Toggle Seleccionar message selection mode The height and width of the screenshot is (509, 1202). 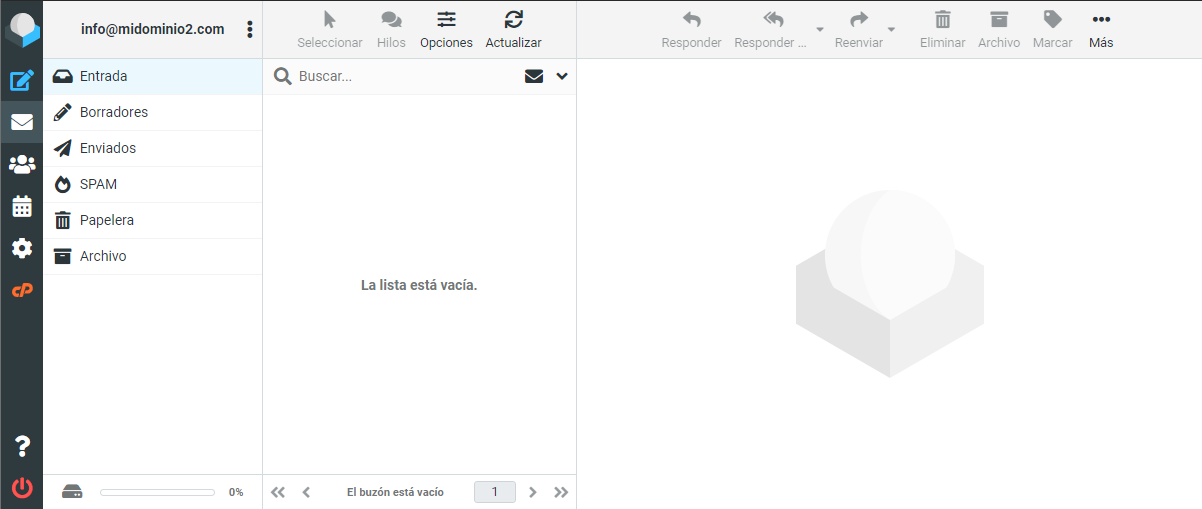330,29
